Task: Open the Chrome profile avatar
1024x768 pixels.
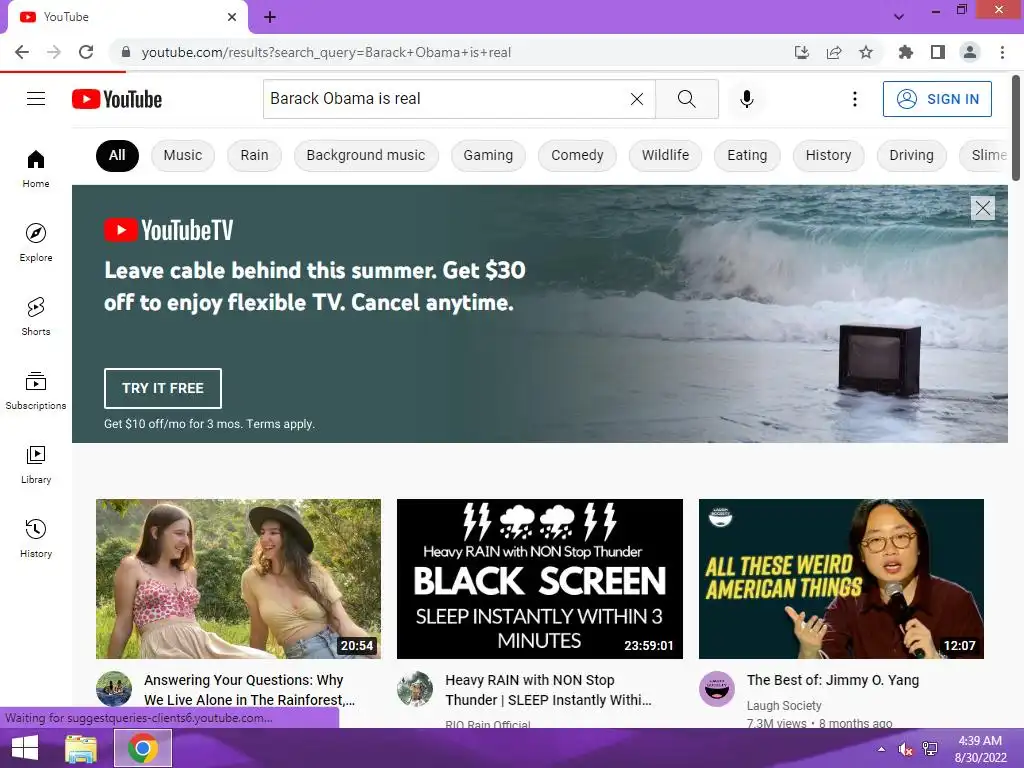Action: 970,52
